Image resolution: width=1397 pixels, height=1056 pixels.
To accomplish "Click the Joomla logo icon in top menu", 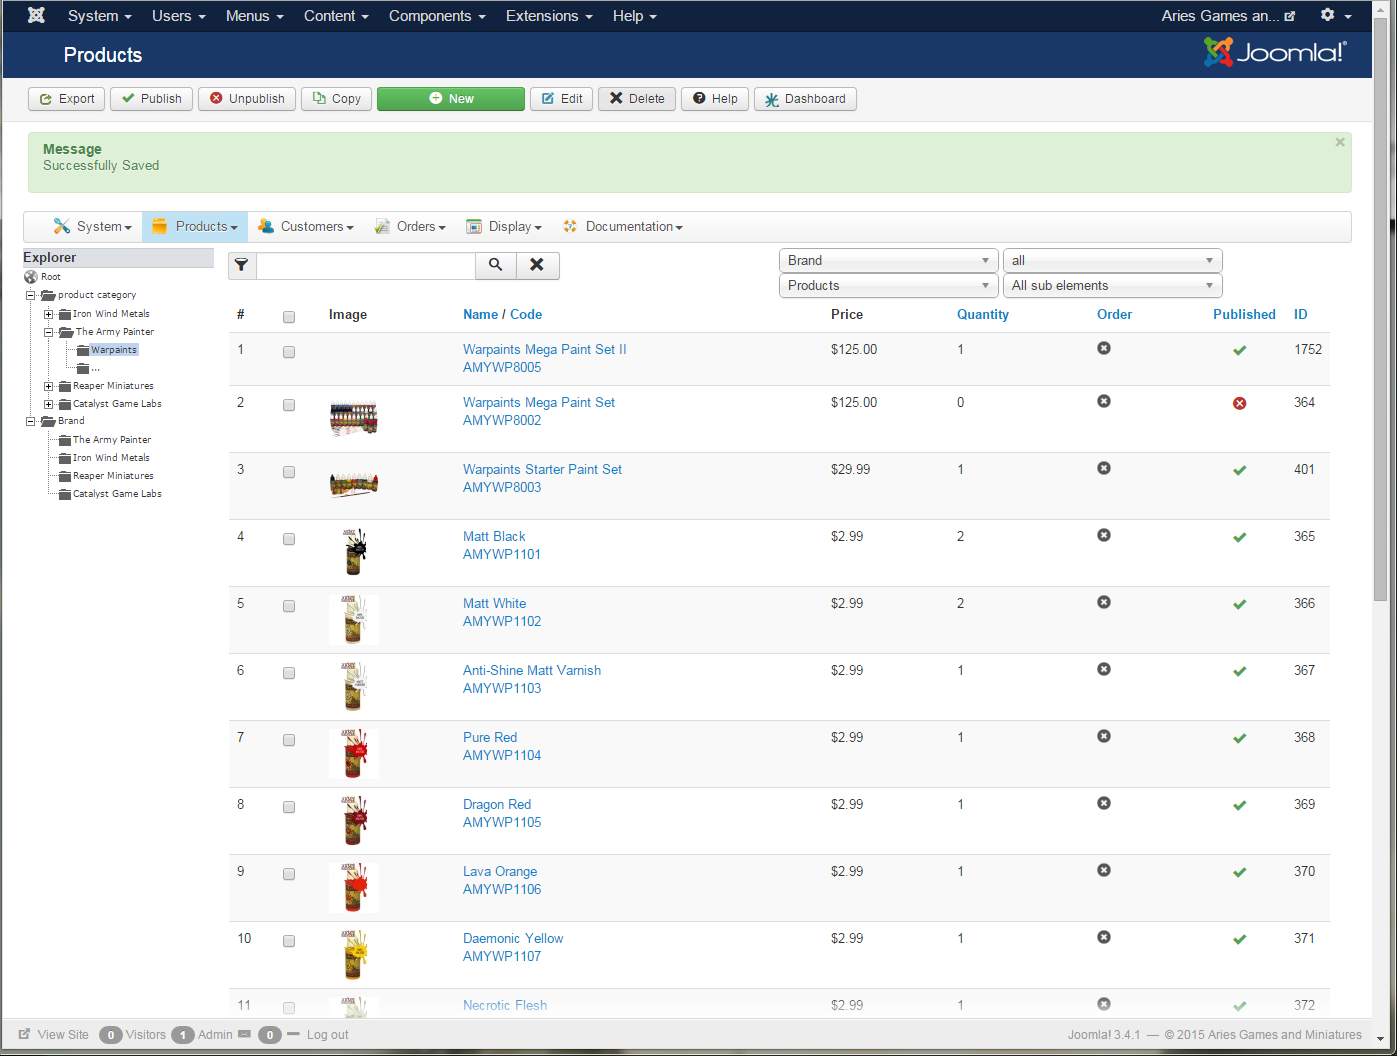I will (x=36, y=16).
